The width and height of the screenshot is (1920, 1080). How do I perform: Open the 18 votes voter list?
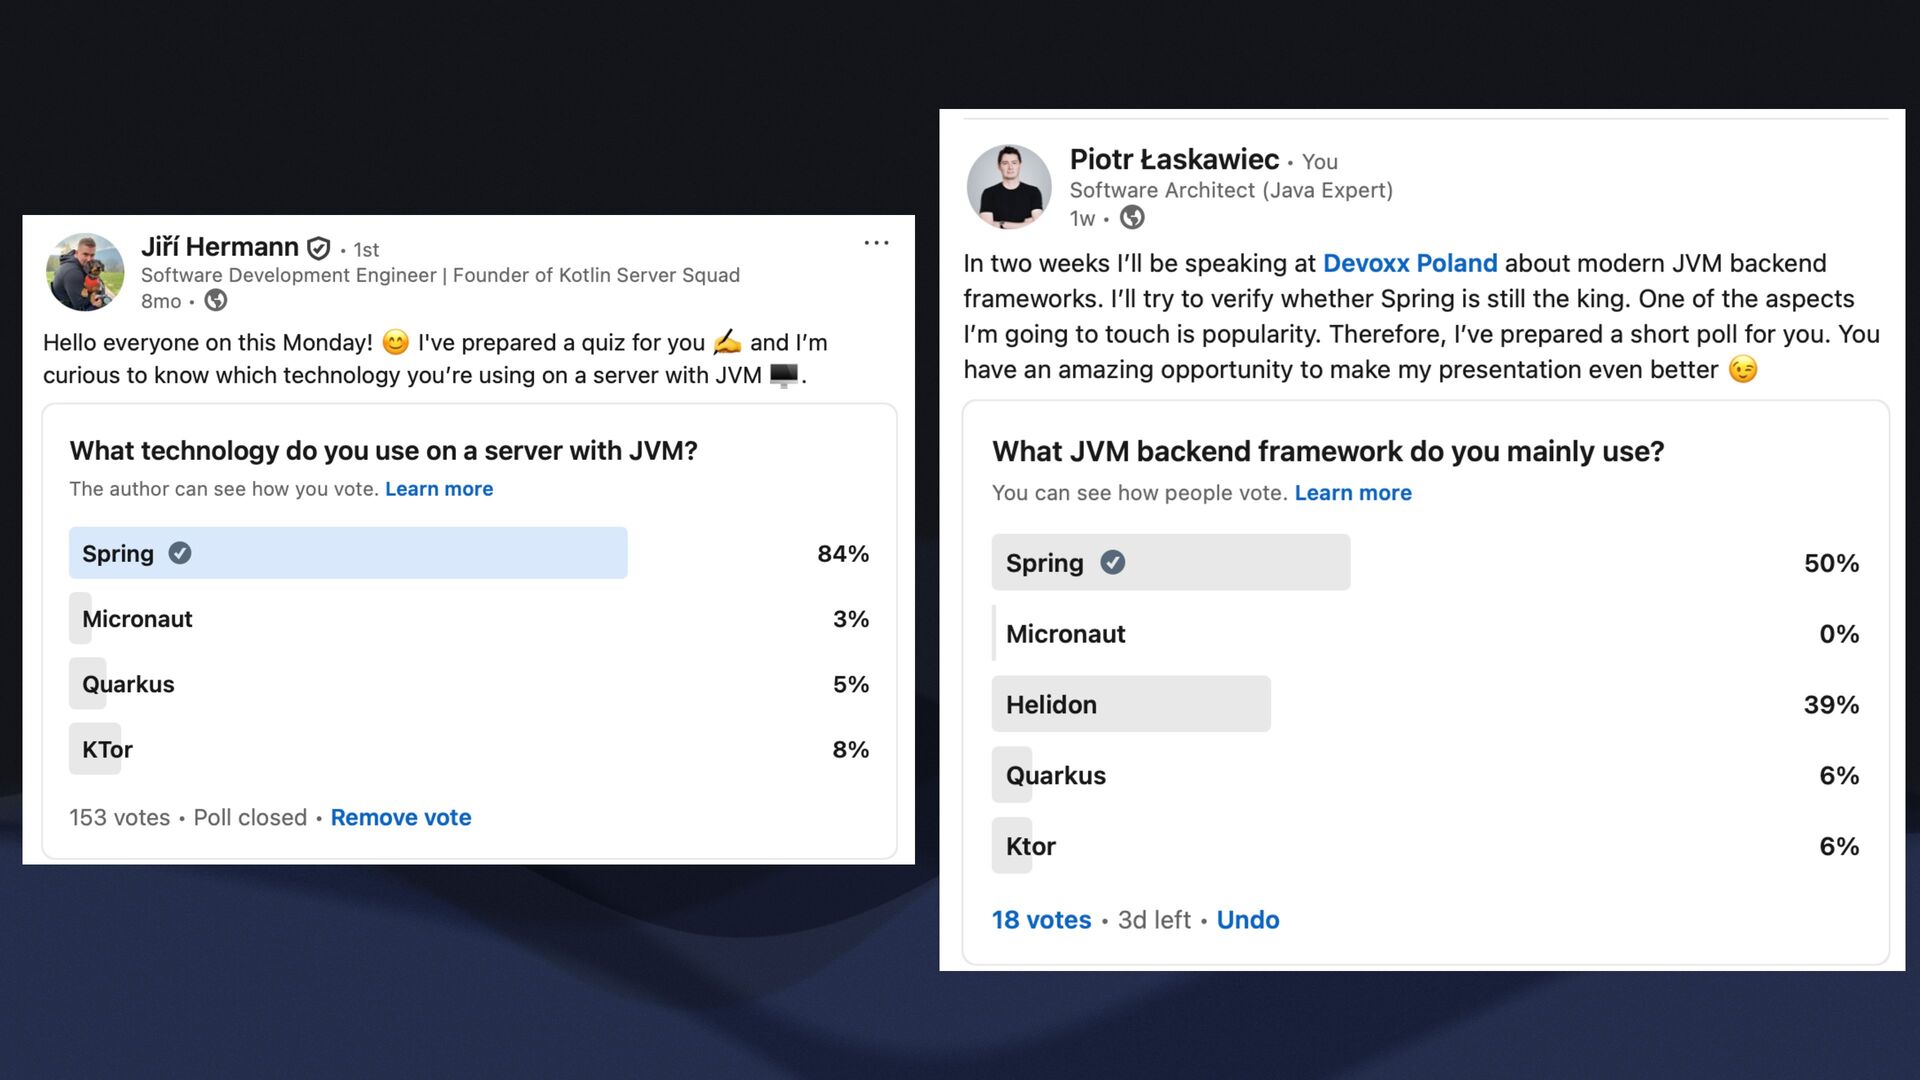click(1041, 920)
